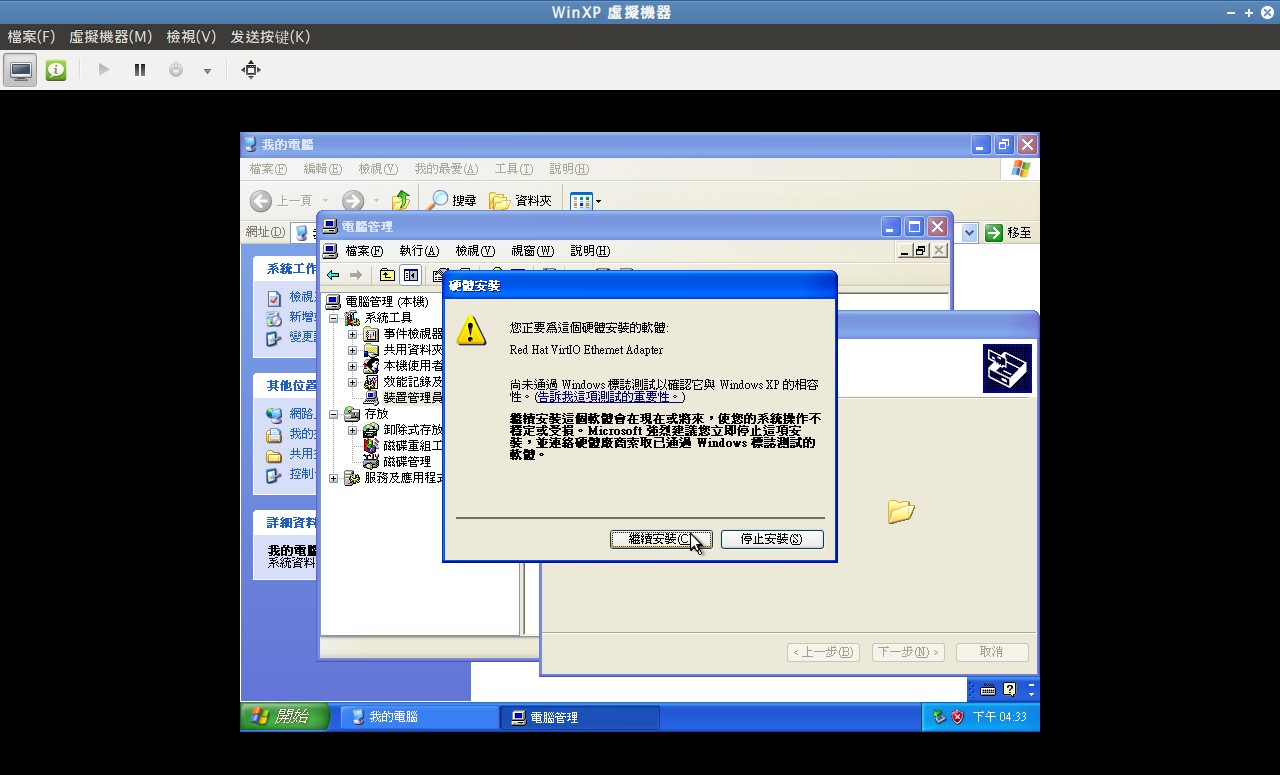This screenshot has width=1280, height=775.
Task: Click 停止安裝 stop installation button
Action: [x=772, y=539]
